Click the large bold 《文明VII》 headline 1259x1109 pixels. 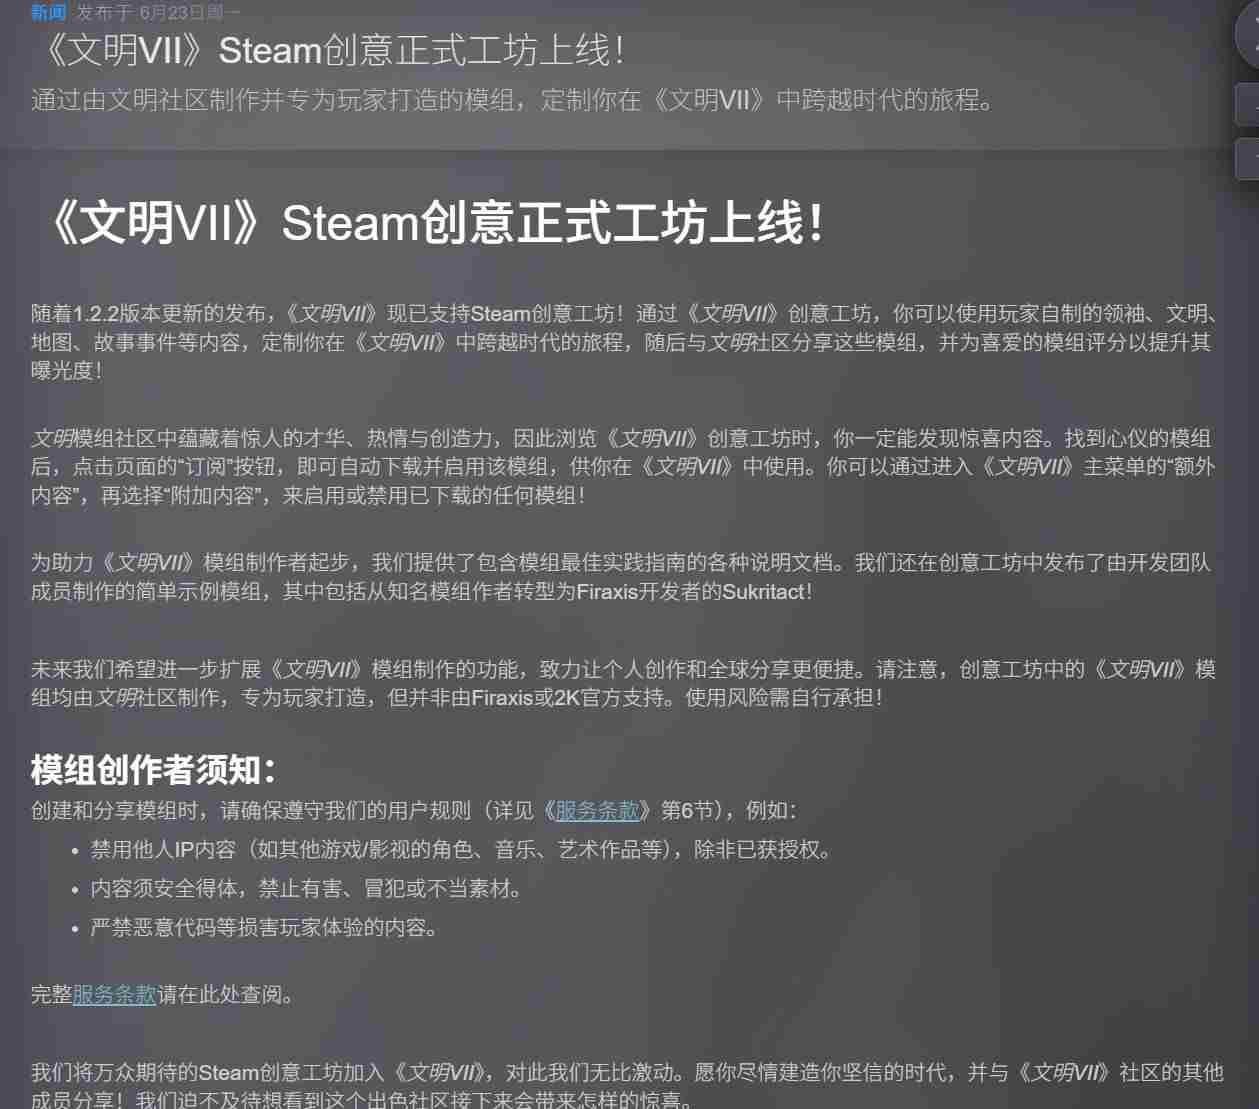(433, 222)
